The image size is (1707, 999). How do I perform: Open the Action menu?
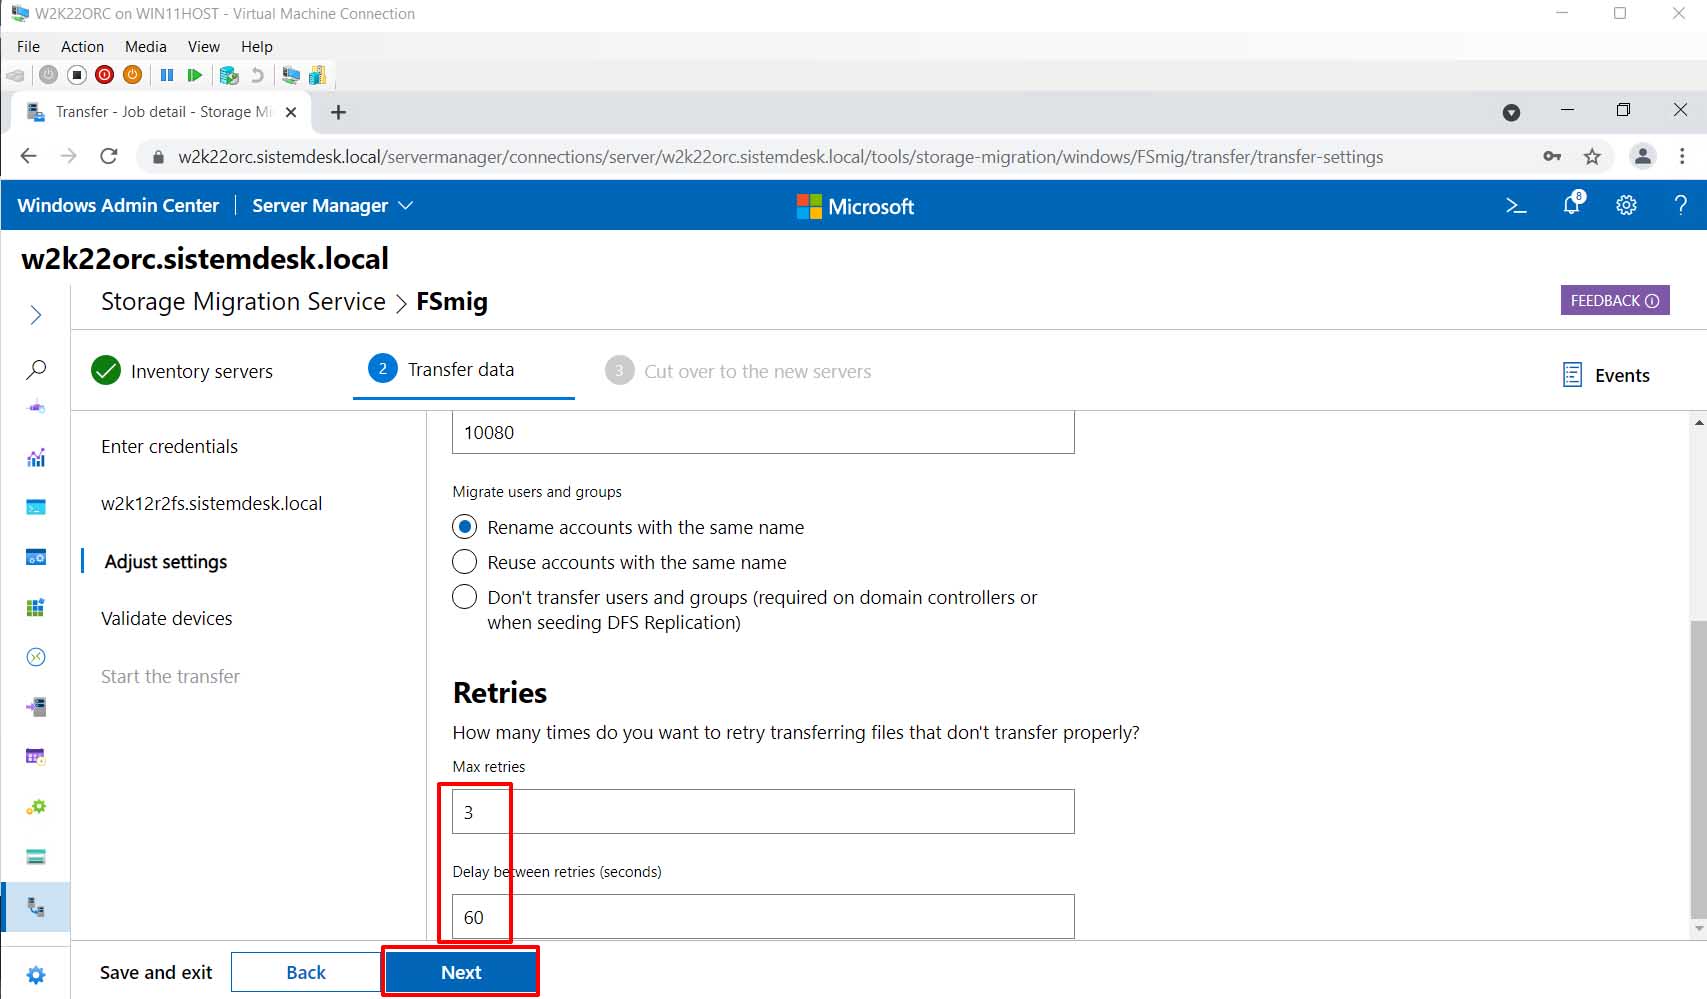pos(82,46)
